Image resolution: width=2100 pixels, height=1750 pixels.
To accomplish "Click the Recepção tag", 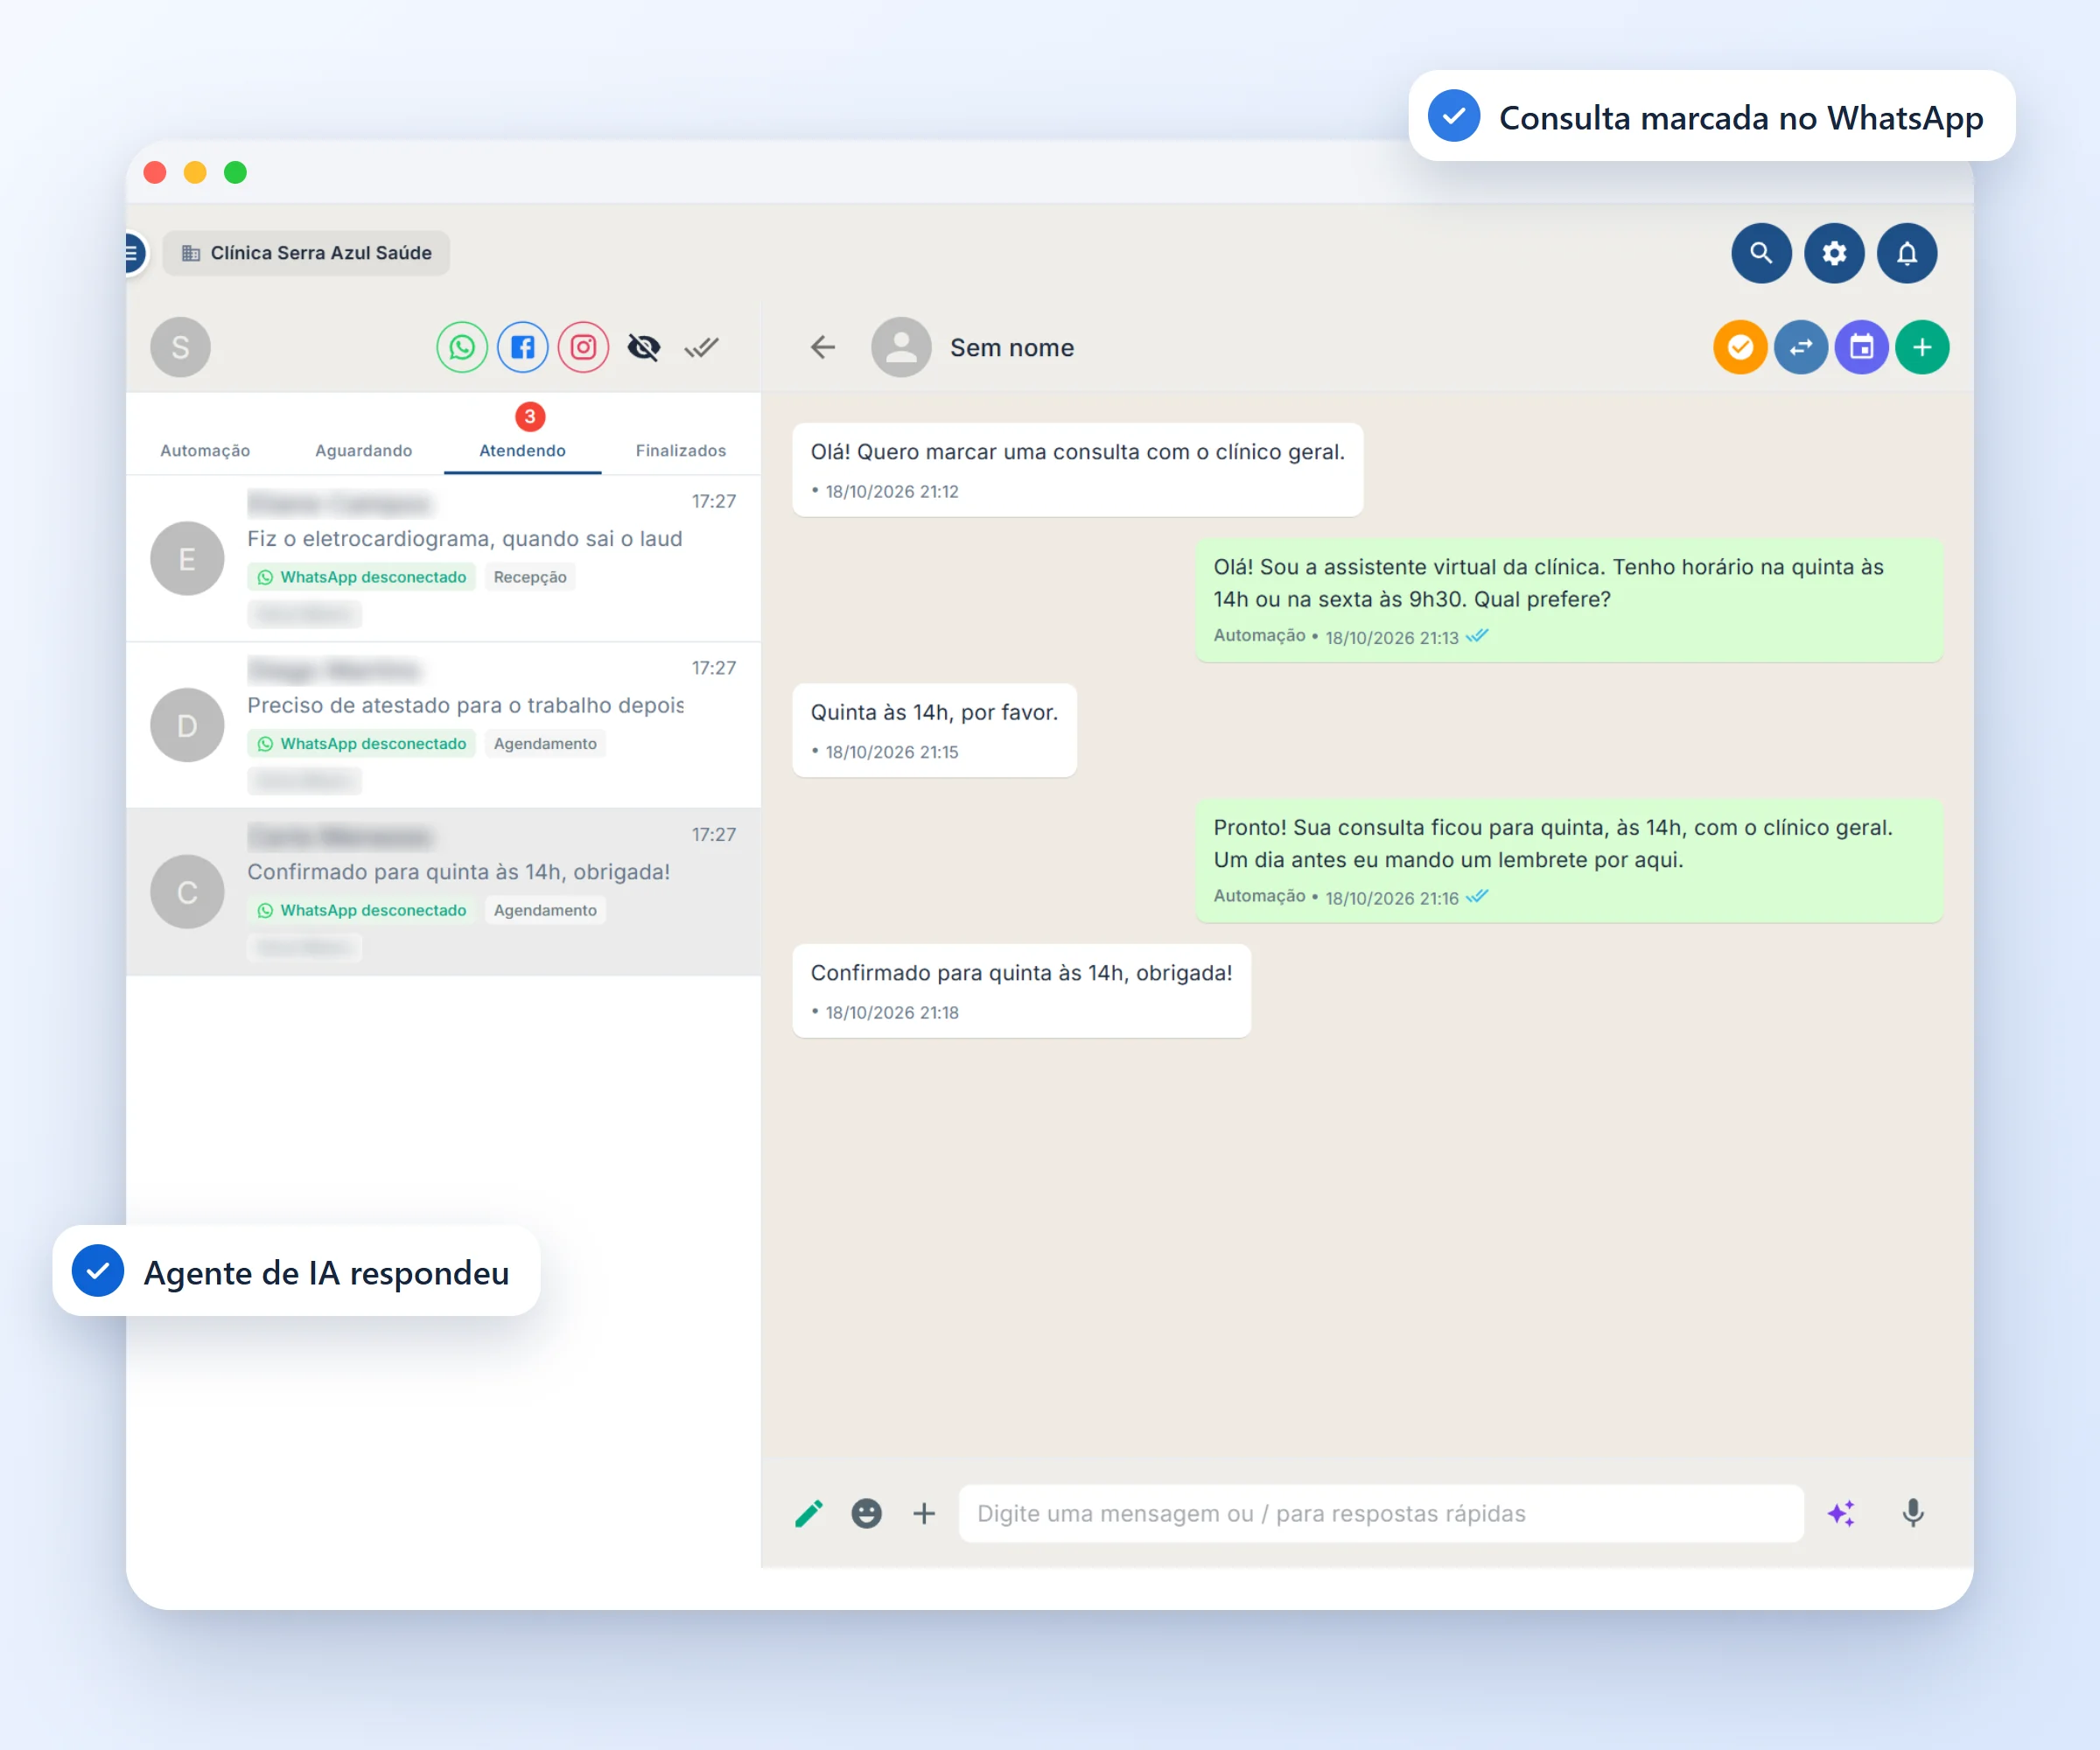I will coord(530,577).
